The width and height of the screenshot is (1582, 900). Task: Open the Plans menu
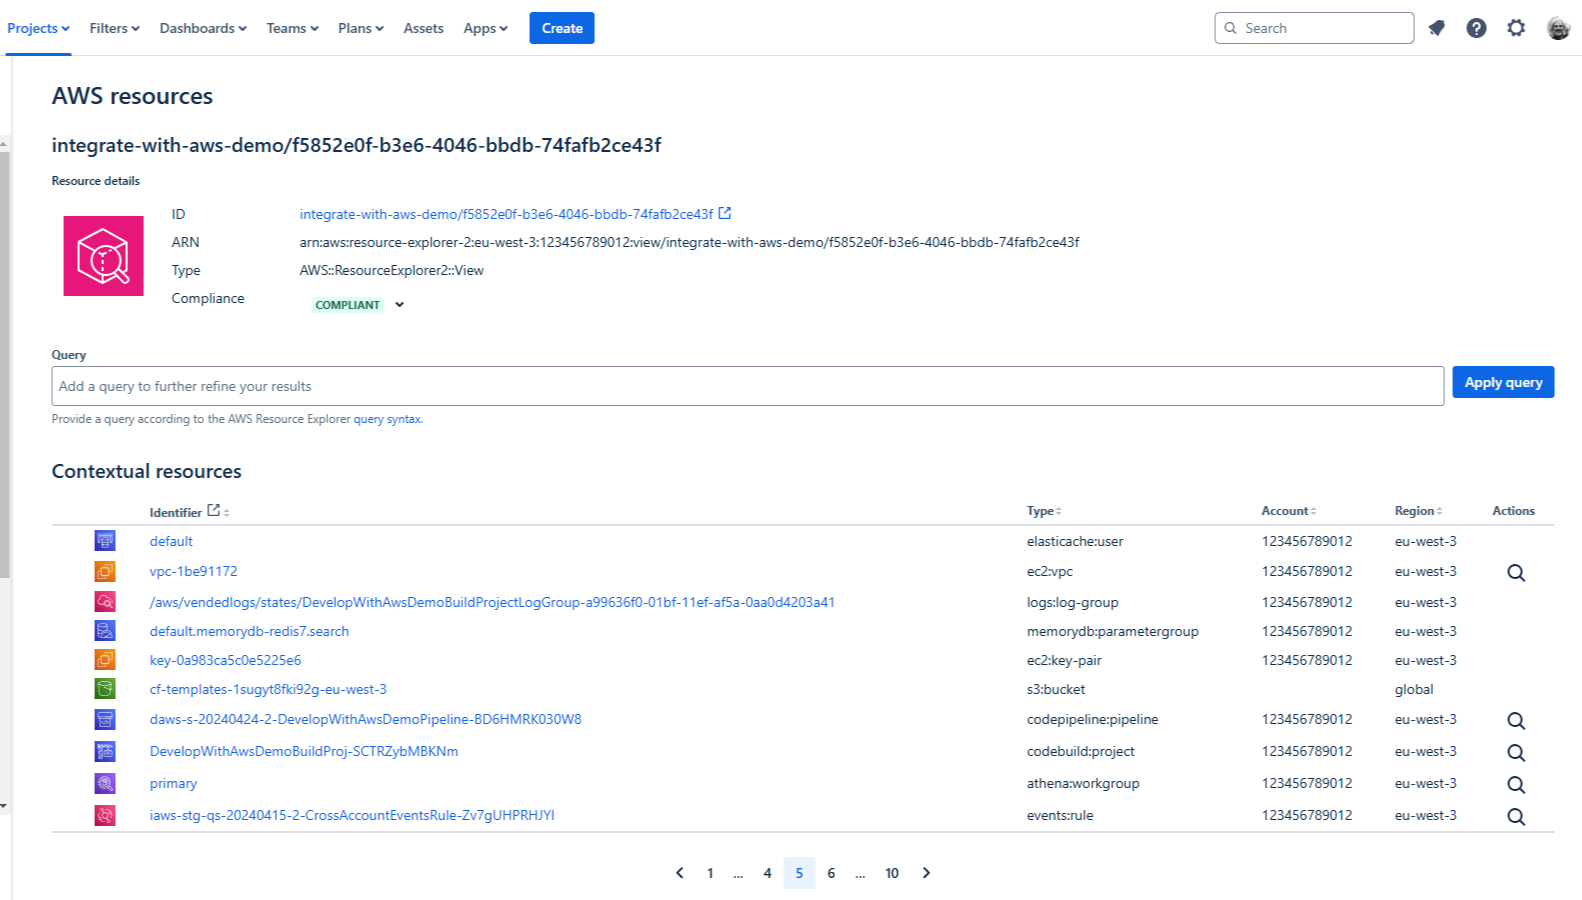[x=360, y=28]
